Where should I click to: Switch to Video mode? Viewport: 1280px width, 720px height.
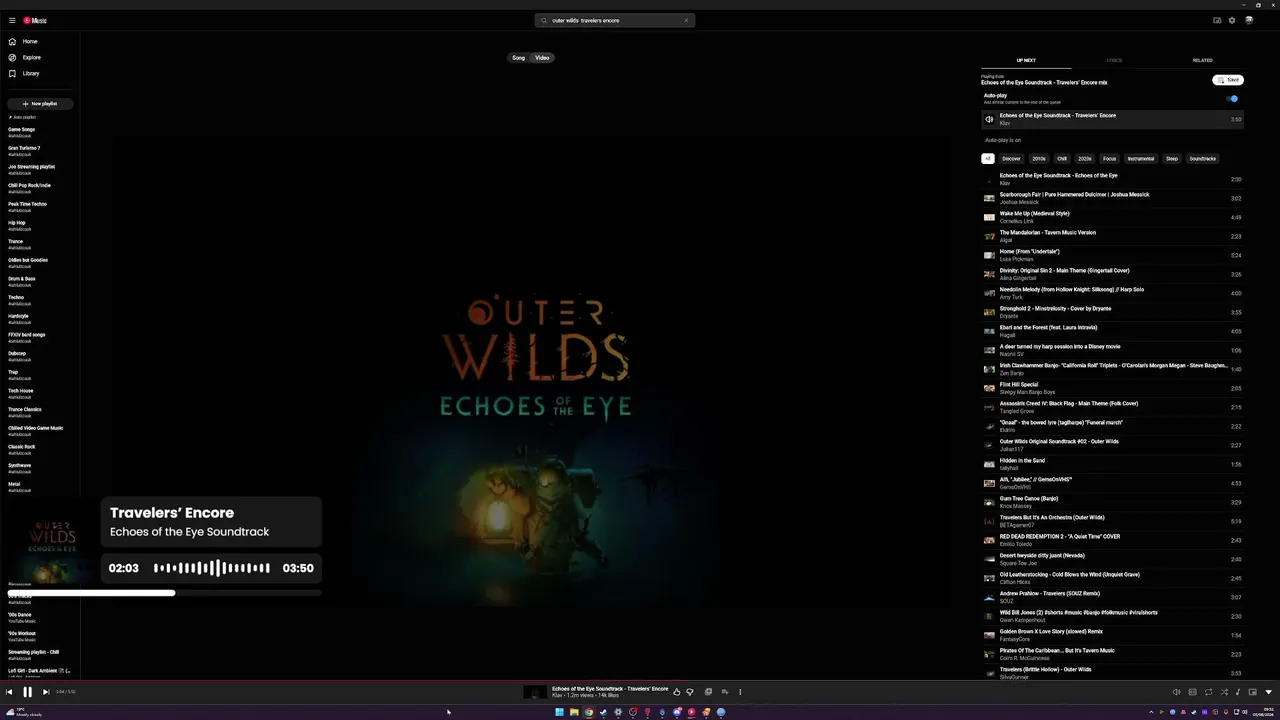[x=542, y=58]
